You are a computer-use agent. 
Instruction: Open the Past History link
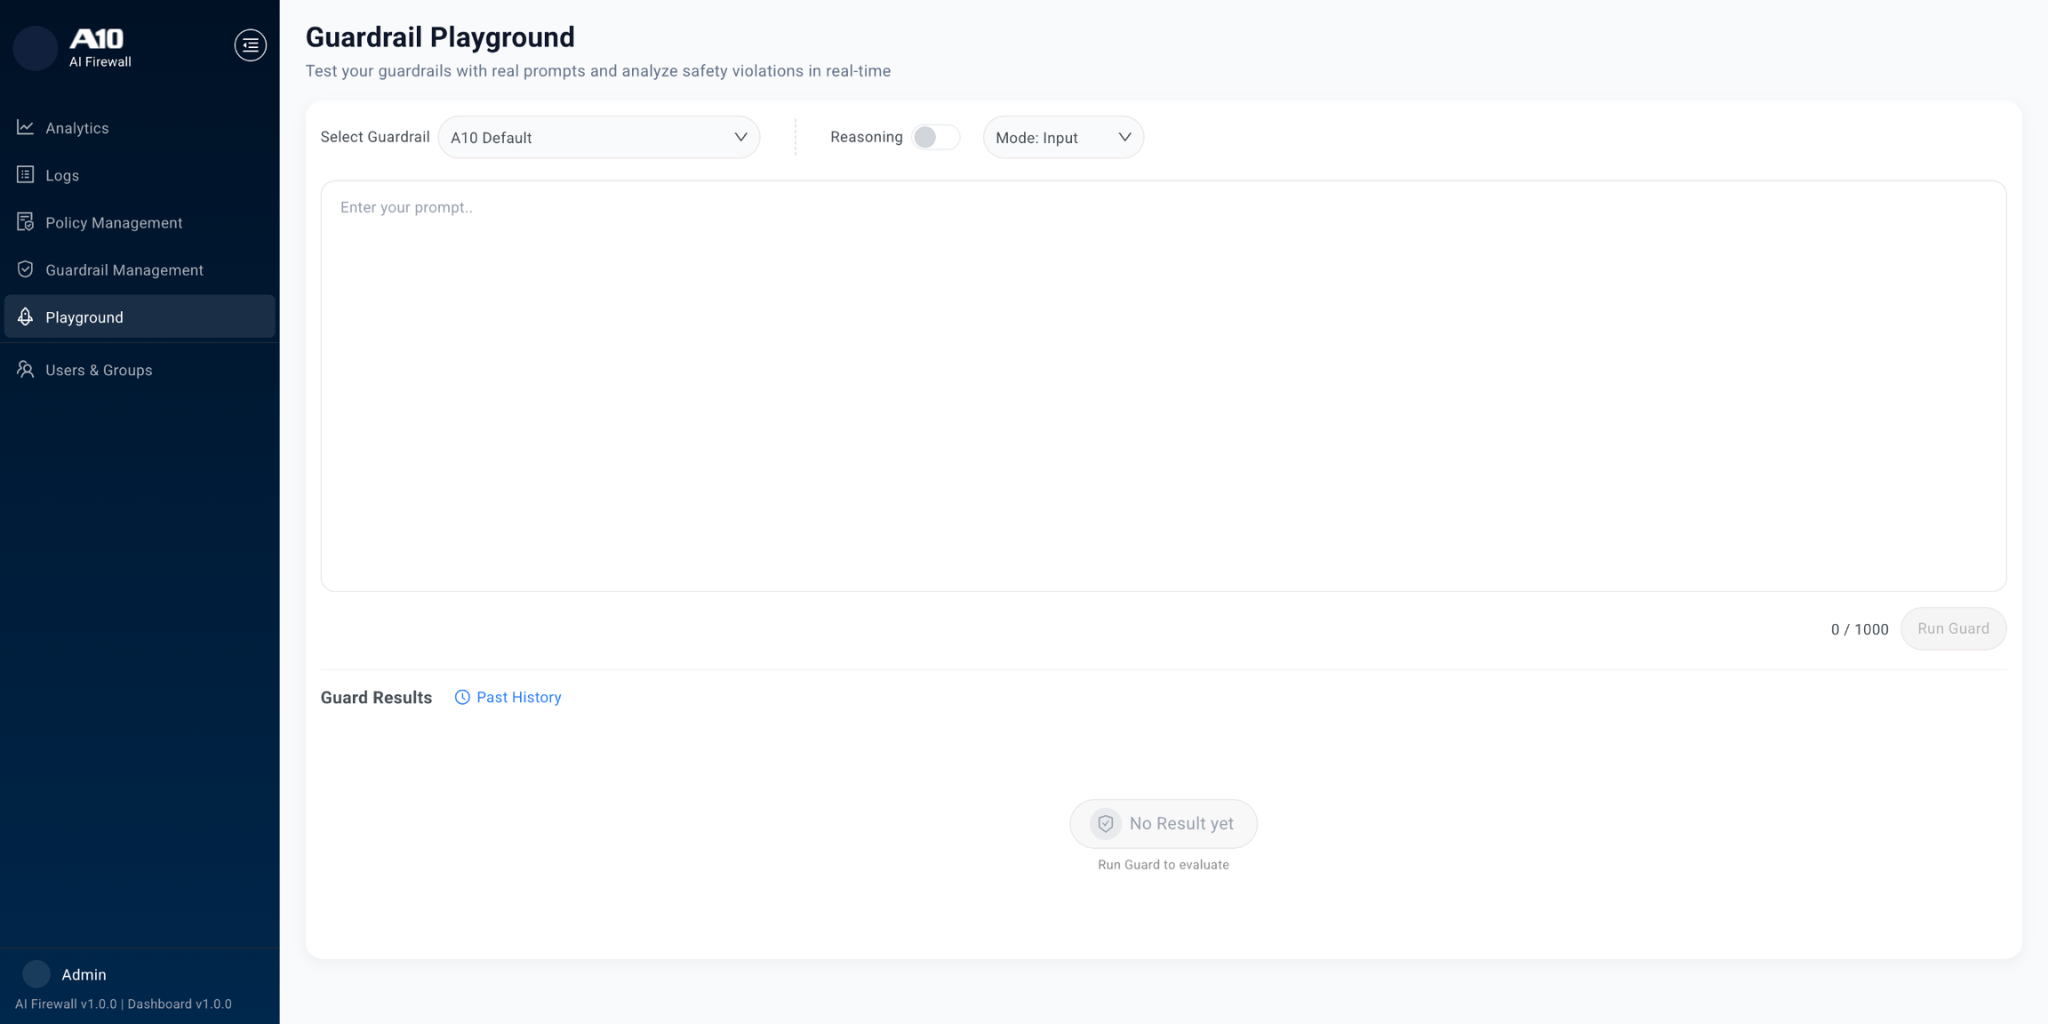518,697
